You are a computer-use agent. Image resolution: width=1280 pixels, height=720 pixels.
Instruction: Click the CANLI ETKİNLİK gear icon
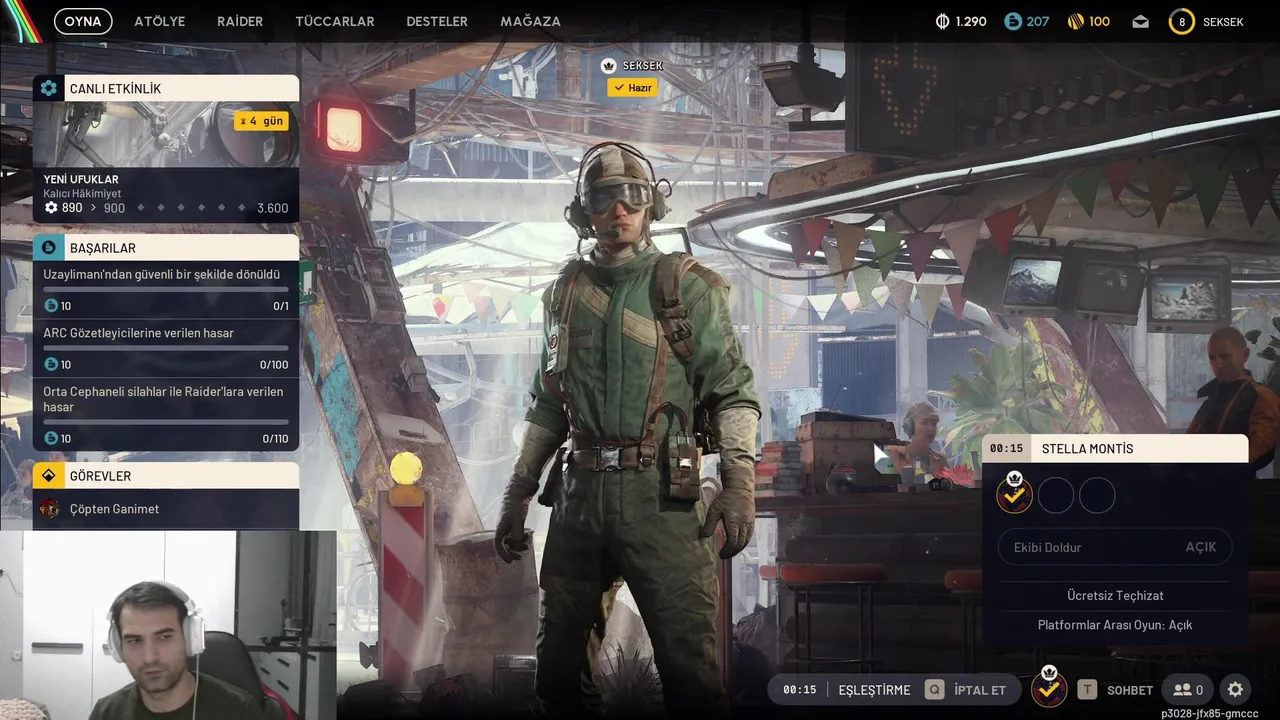(48, 88)
